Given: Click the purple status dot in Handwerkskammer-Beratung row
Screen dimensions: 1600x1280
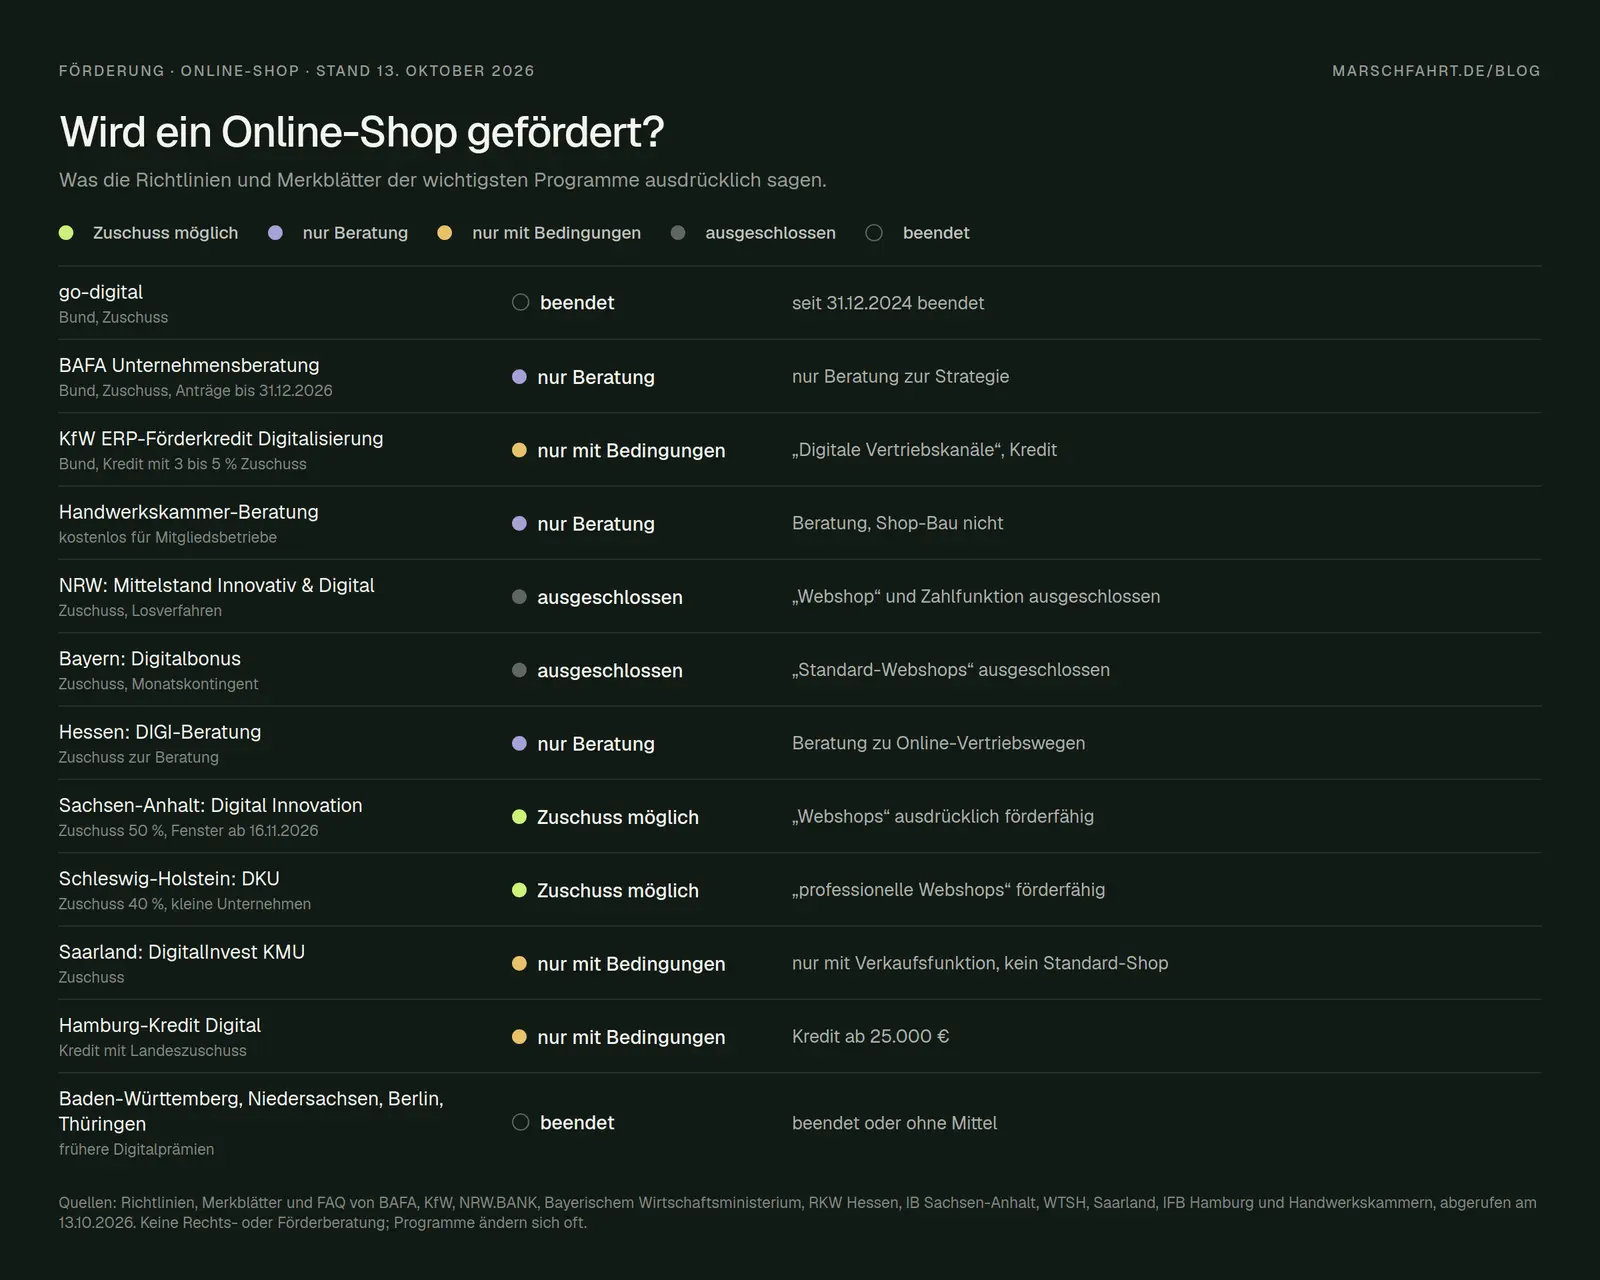Looking at the screenshot, I should tap(519, 523).
